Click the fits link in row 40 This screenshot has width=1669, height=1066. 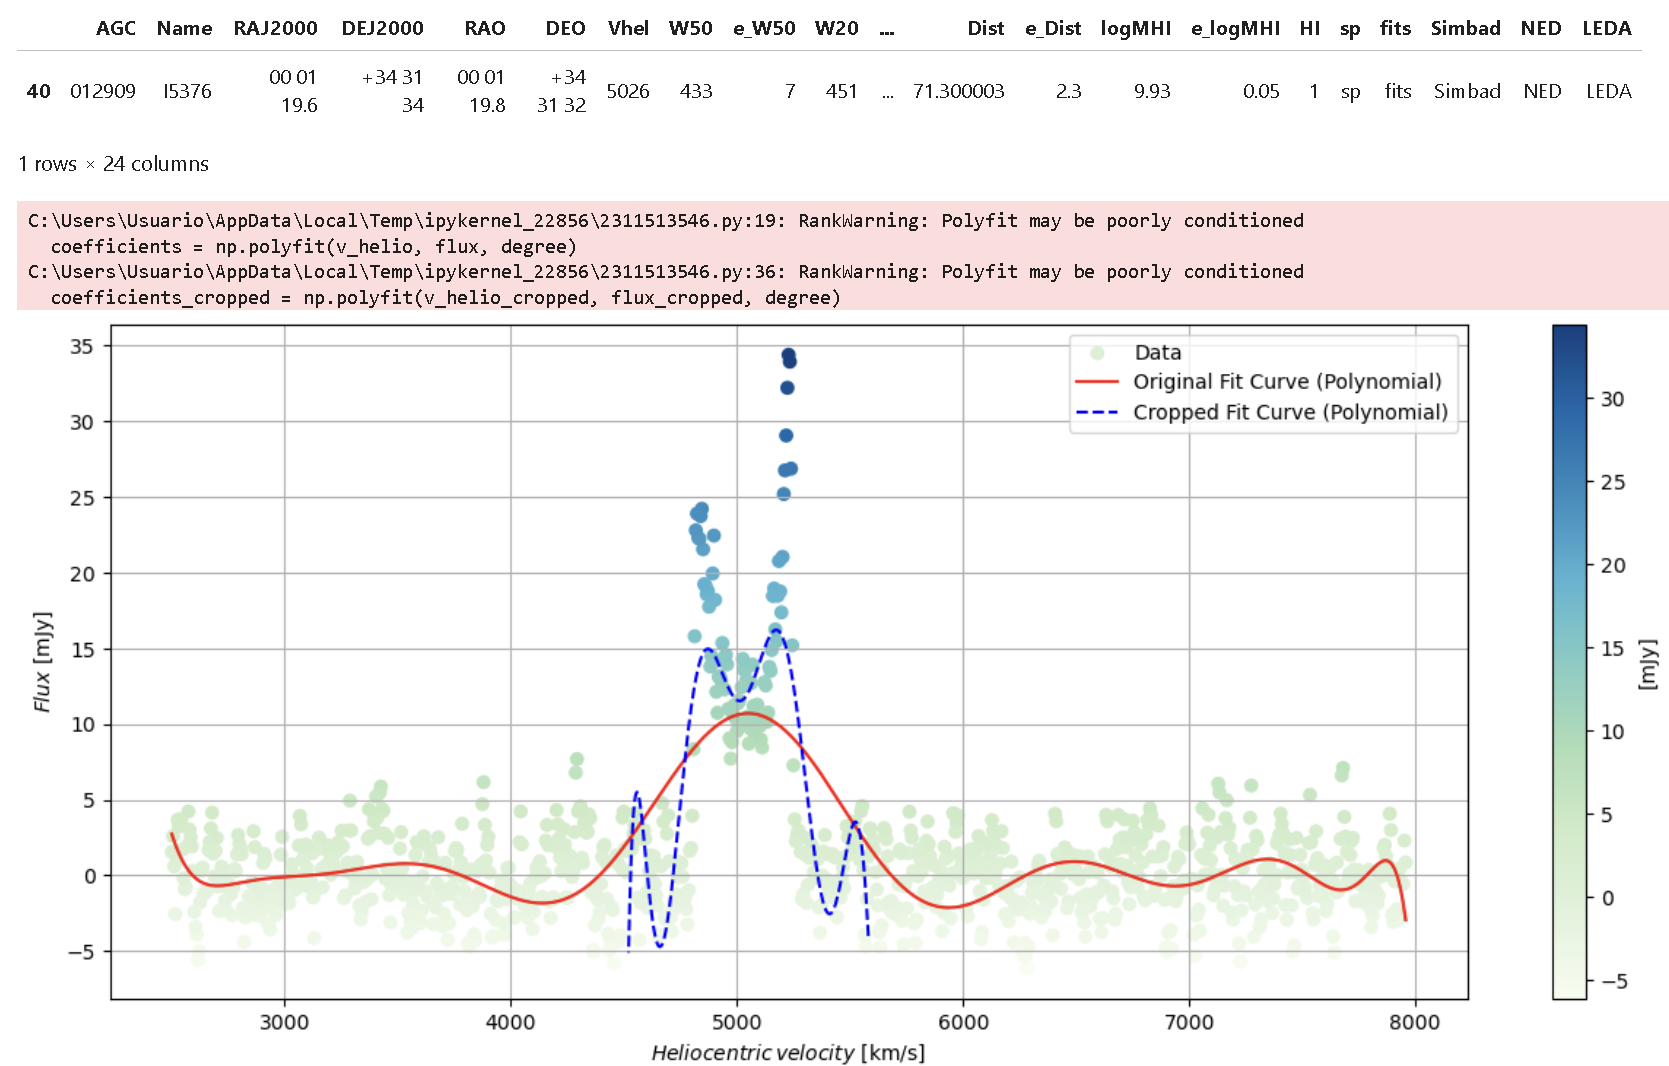[1398, 91]
